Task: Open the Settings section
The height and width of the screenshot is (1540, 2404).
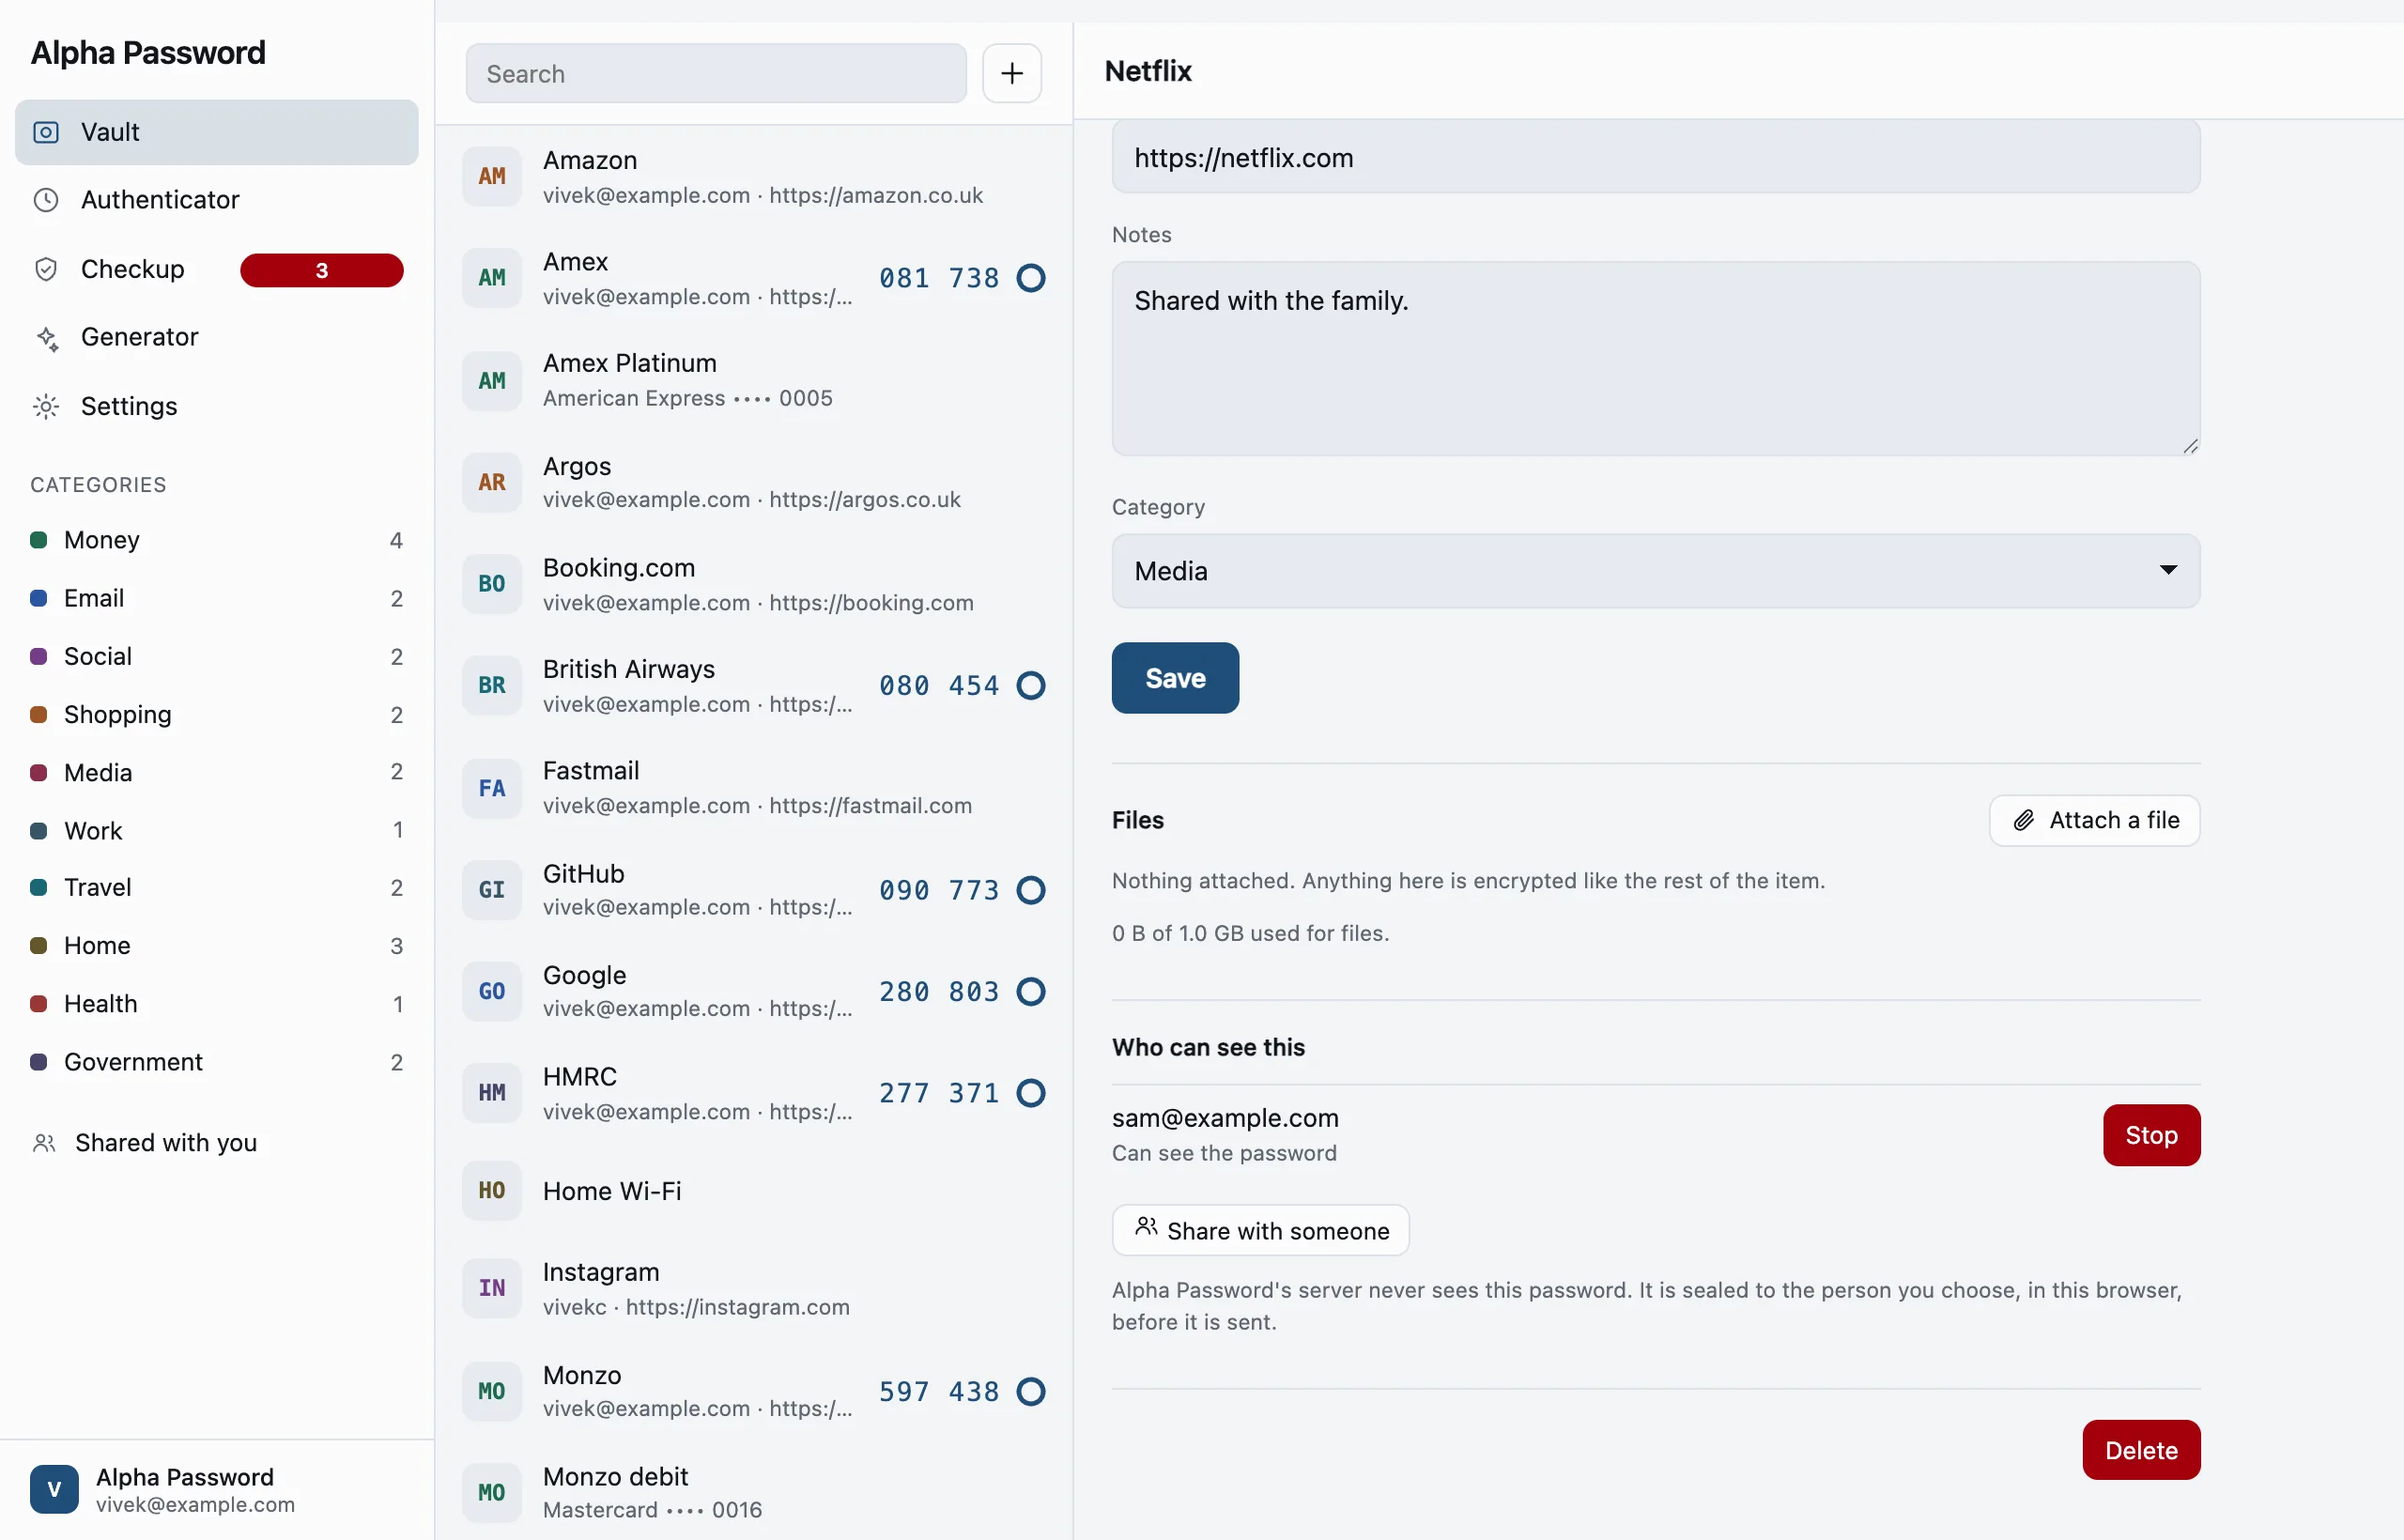Action: [217, 407]
